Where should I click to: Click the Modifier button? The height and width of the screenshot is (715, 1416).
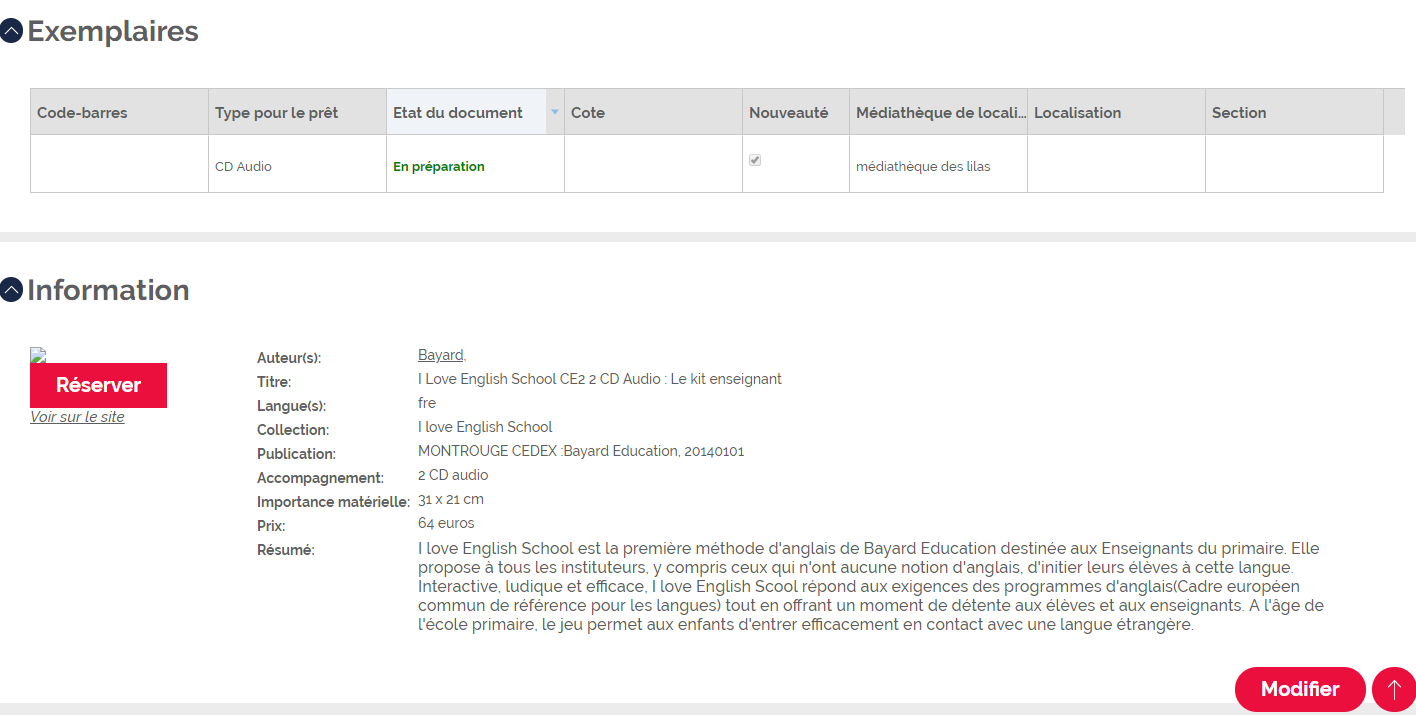tap(1300, 689)
